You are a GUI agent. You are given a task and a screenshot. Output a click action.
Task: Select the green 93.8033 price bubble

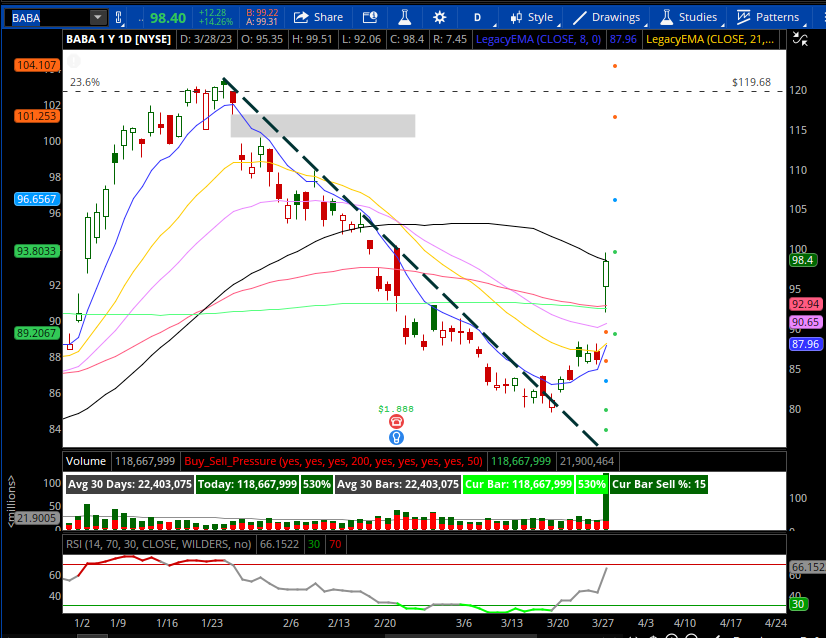click(x=37, y=251)
